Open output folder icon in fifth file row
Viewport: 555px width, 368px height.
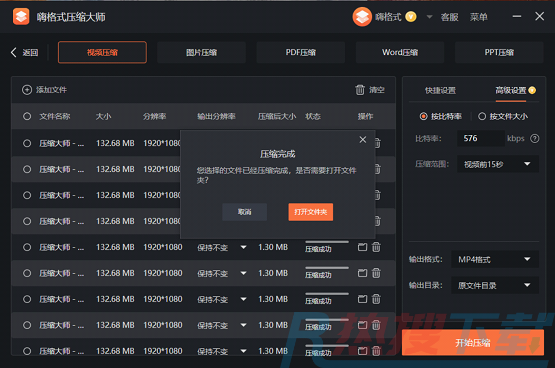click(362, 247)
